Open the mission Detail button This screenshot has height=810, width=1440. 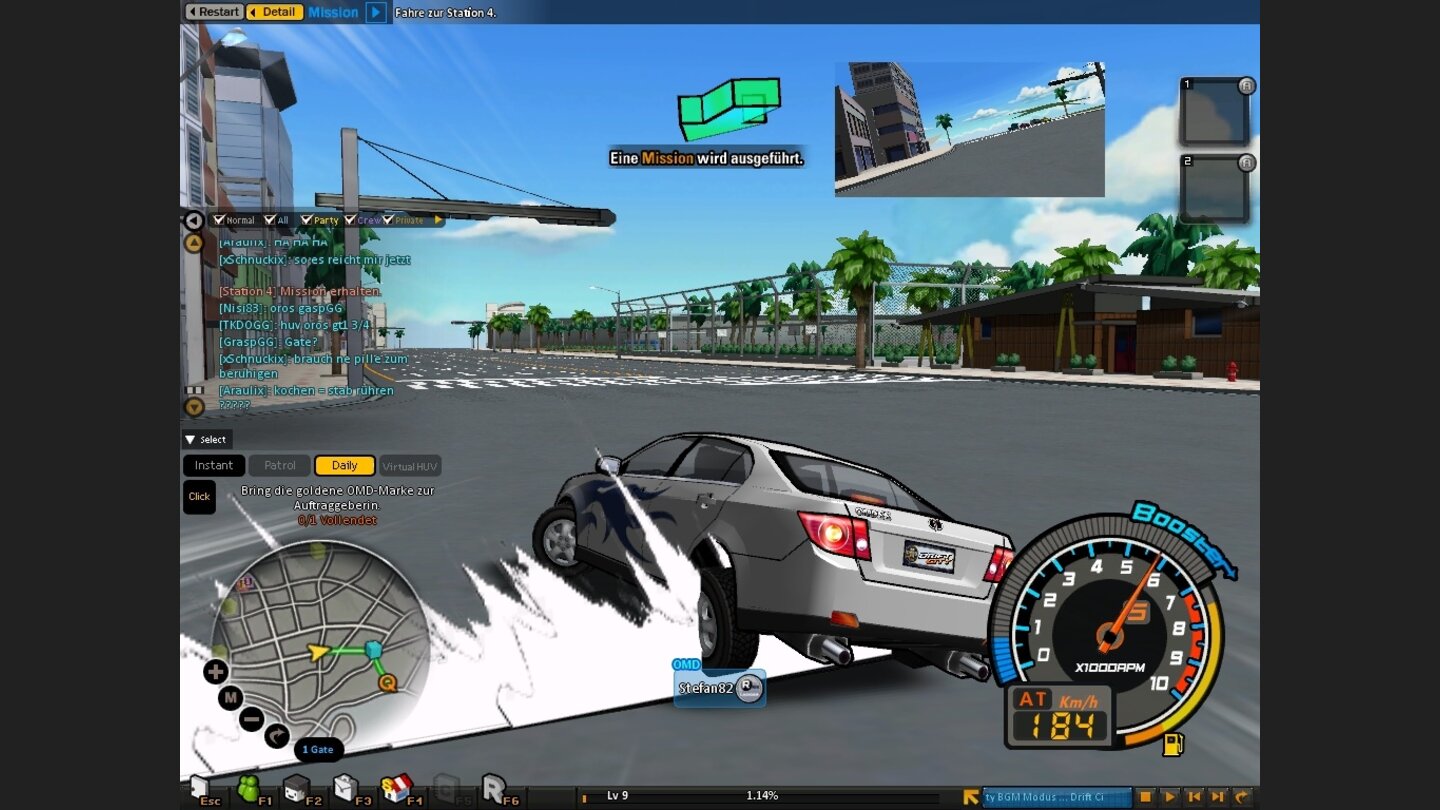pos(274,12)
